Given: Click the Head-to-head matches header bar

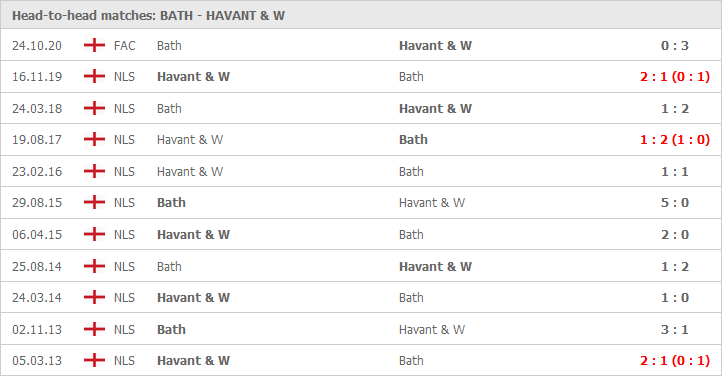Looking at the screenshot, I should pos(361,15).
